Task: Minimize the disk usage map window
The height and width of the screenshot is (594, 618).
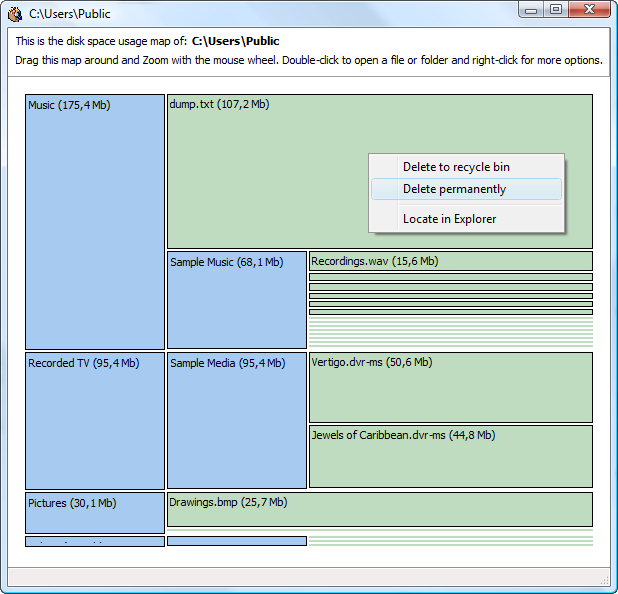Action: coord(531,10)
